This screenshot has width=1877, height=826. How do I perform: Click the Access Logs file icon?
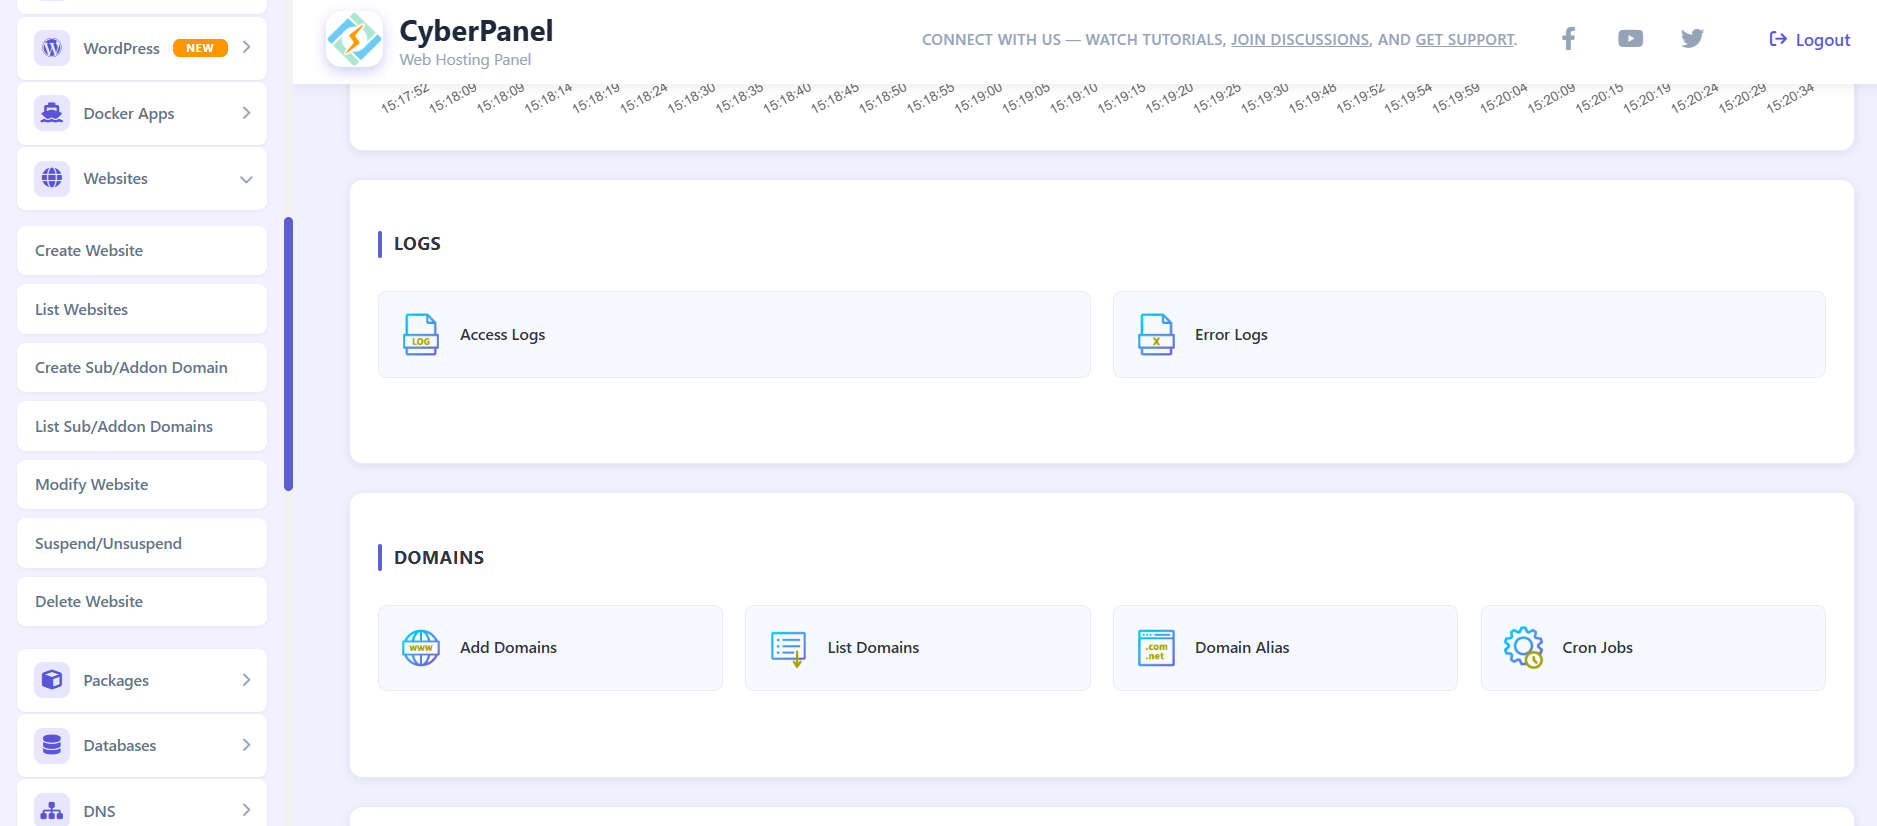coord(421,334)
